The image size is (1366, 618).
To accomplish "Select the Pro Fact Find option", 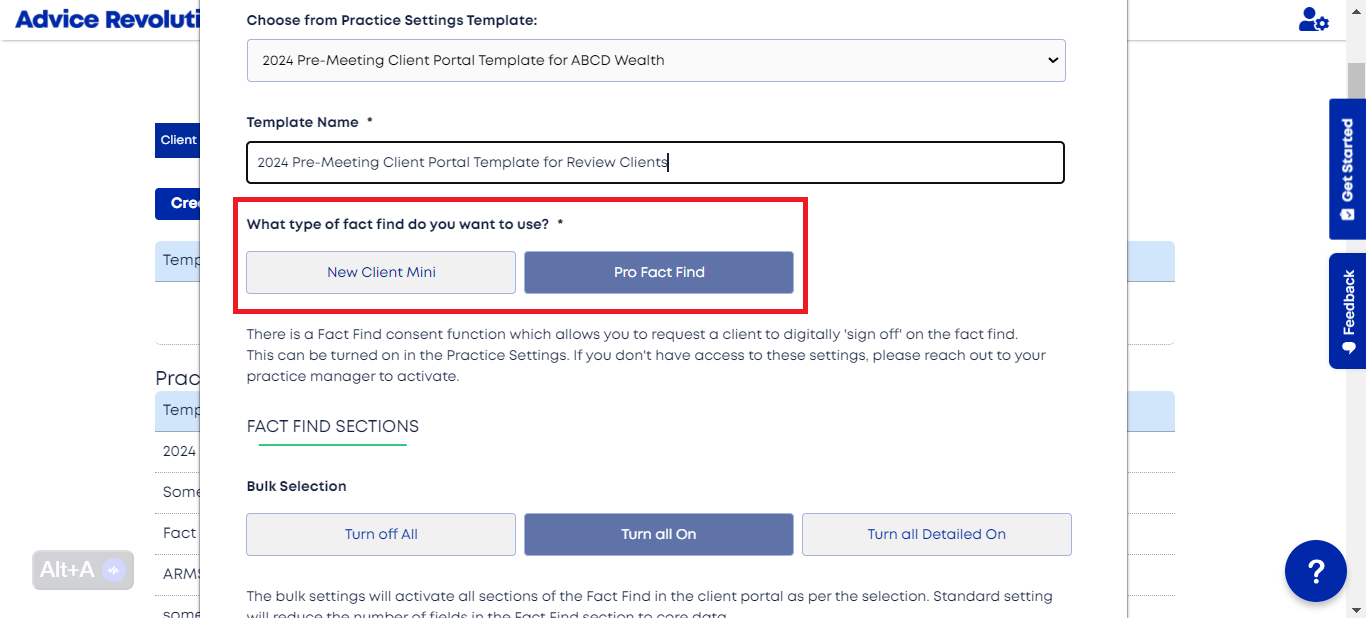I will click(x=659, y=272).
